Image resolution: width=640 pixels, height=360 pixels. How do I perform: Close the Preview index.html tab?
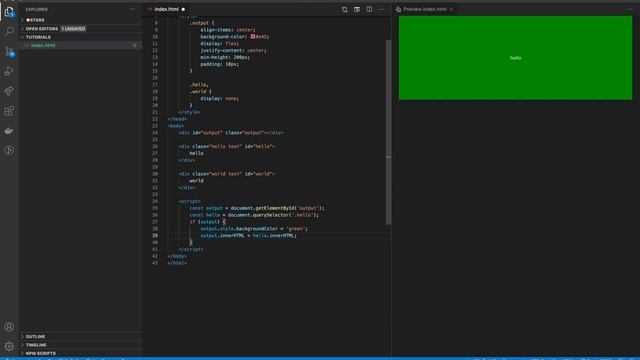(x=451, y=9)
